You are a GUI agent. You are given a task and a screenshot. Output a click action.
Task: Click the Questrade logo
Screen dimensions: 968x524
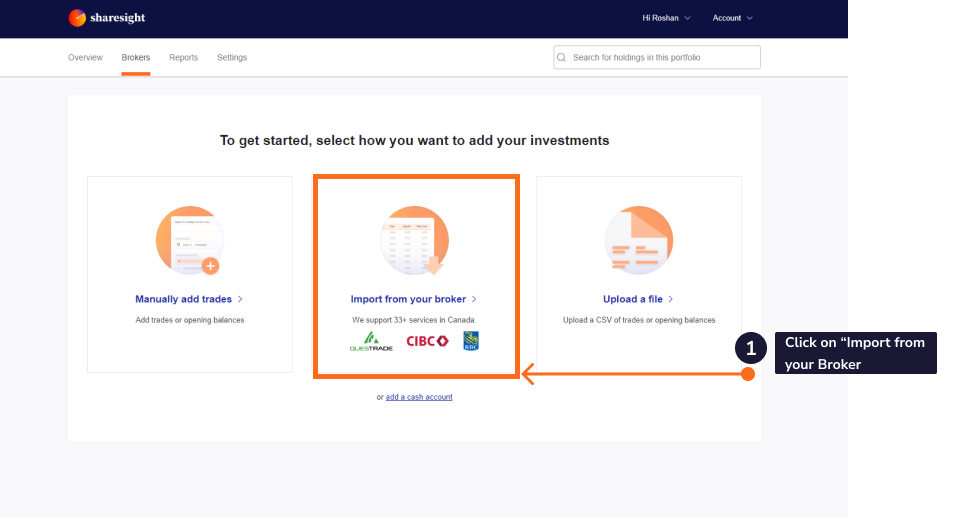pyautogui.click(x=371, y=341)
